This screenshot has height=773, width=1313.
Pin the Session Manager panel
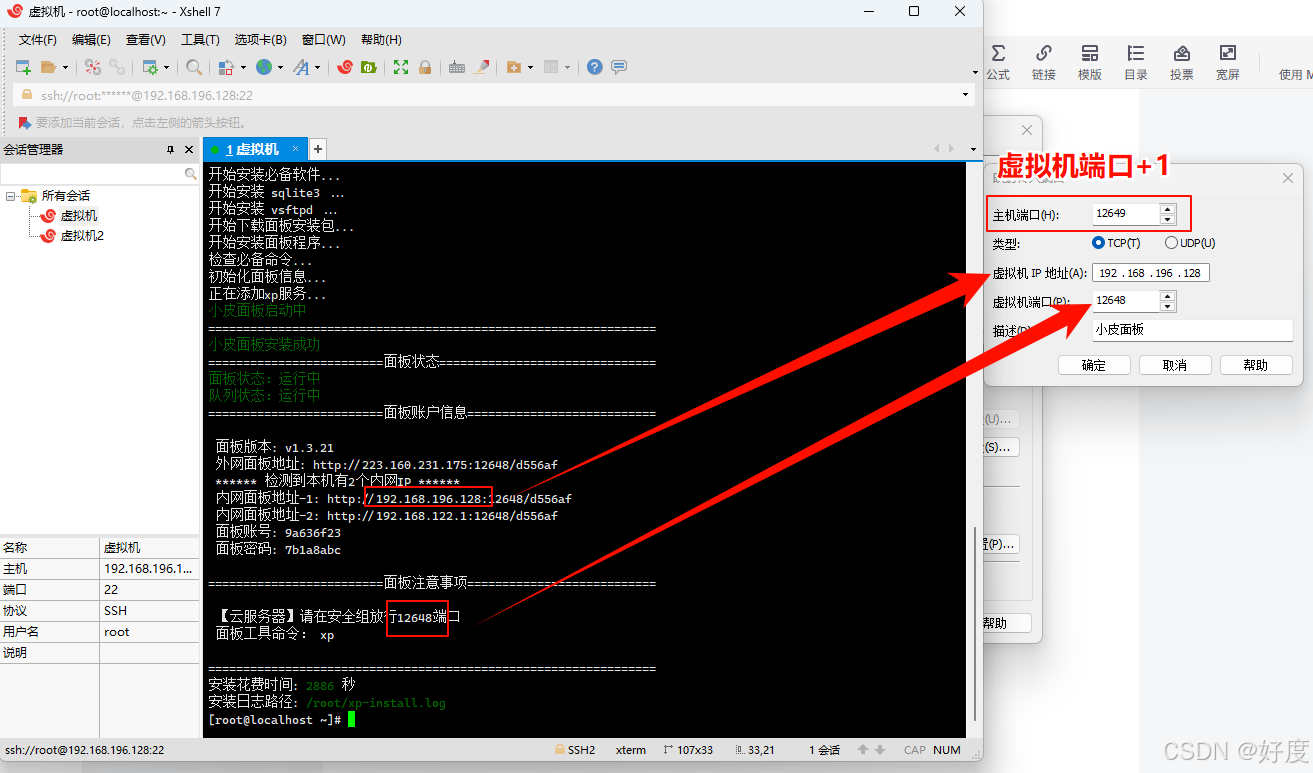170,149
